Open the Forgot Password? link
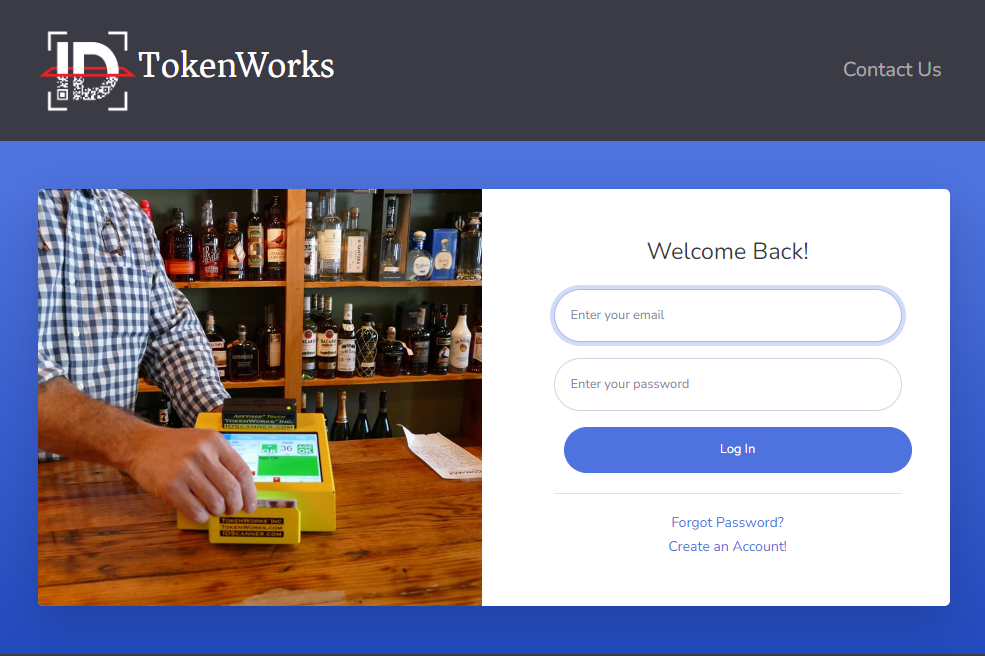This screenshot has height=656, width=985. (x=727, y=522)
